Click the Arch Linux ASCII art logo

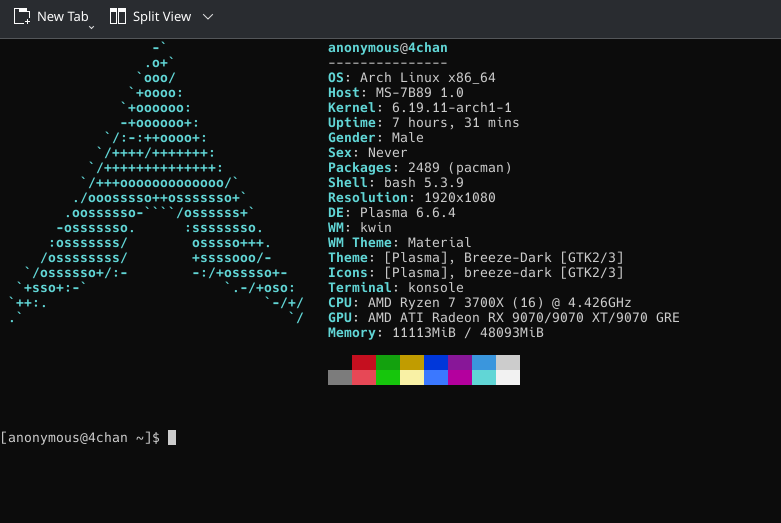[x=156, y=183]
